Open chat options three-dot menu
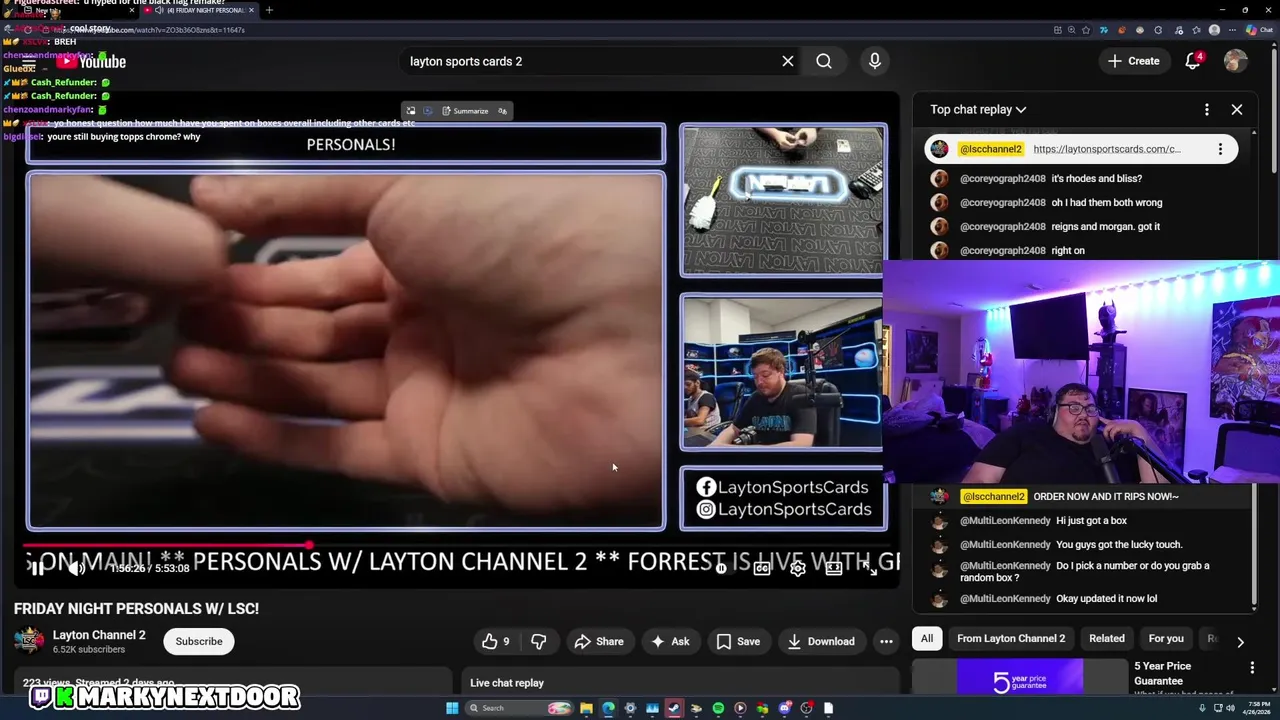 coord(1207,110)
